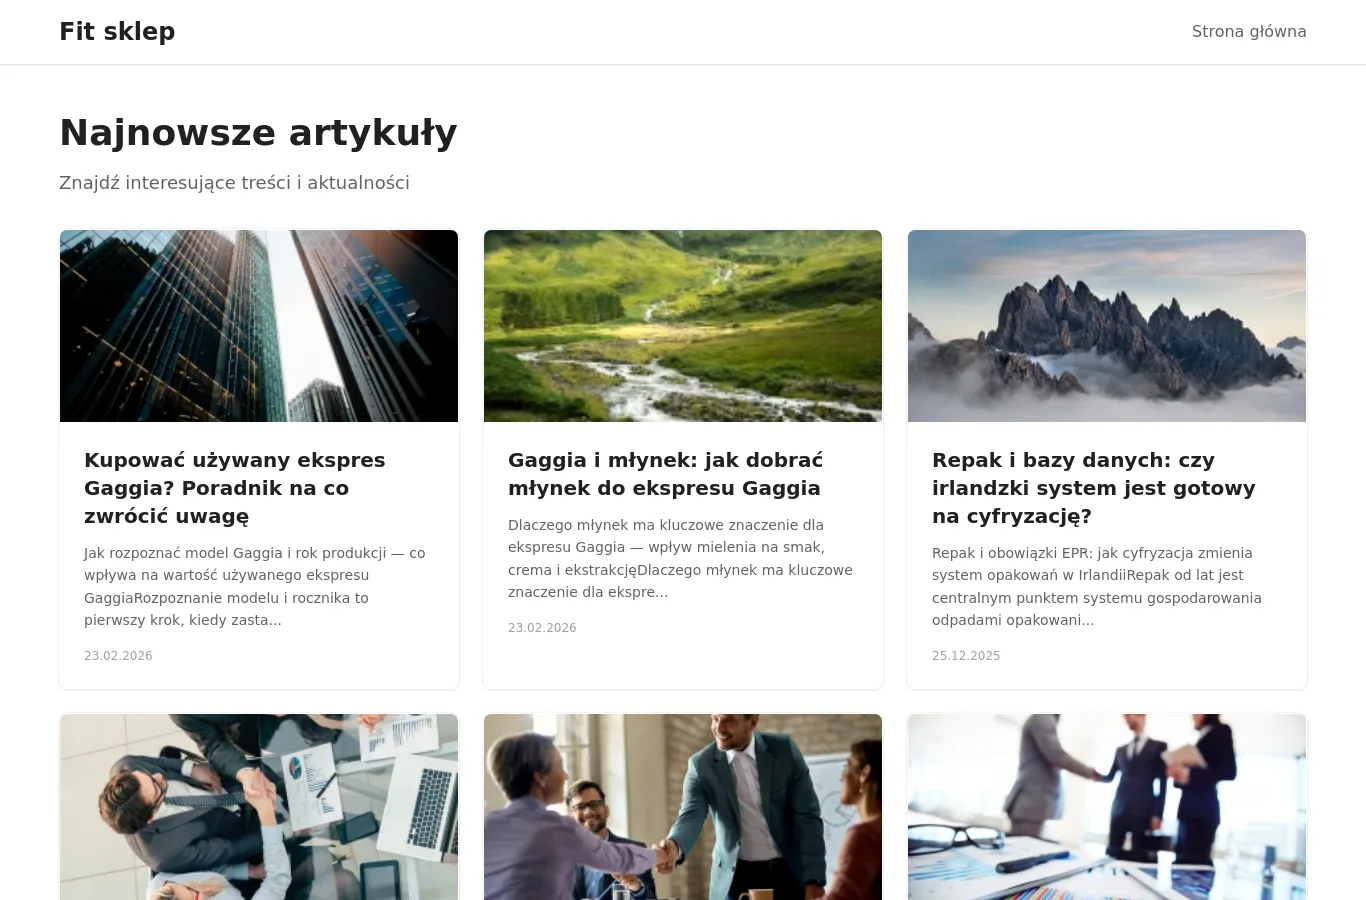Go to Strona główna in navigation
The width and height of the screenshot is (1366, 900).
point(1249,32)
